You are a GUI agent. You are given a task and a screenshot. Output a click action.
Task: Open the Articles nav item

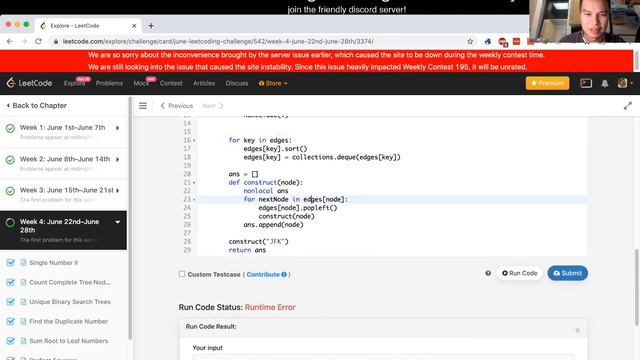pos(204,83)
